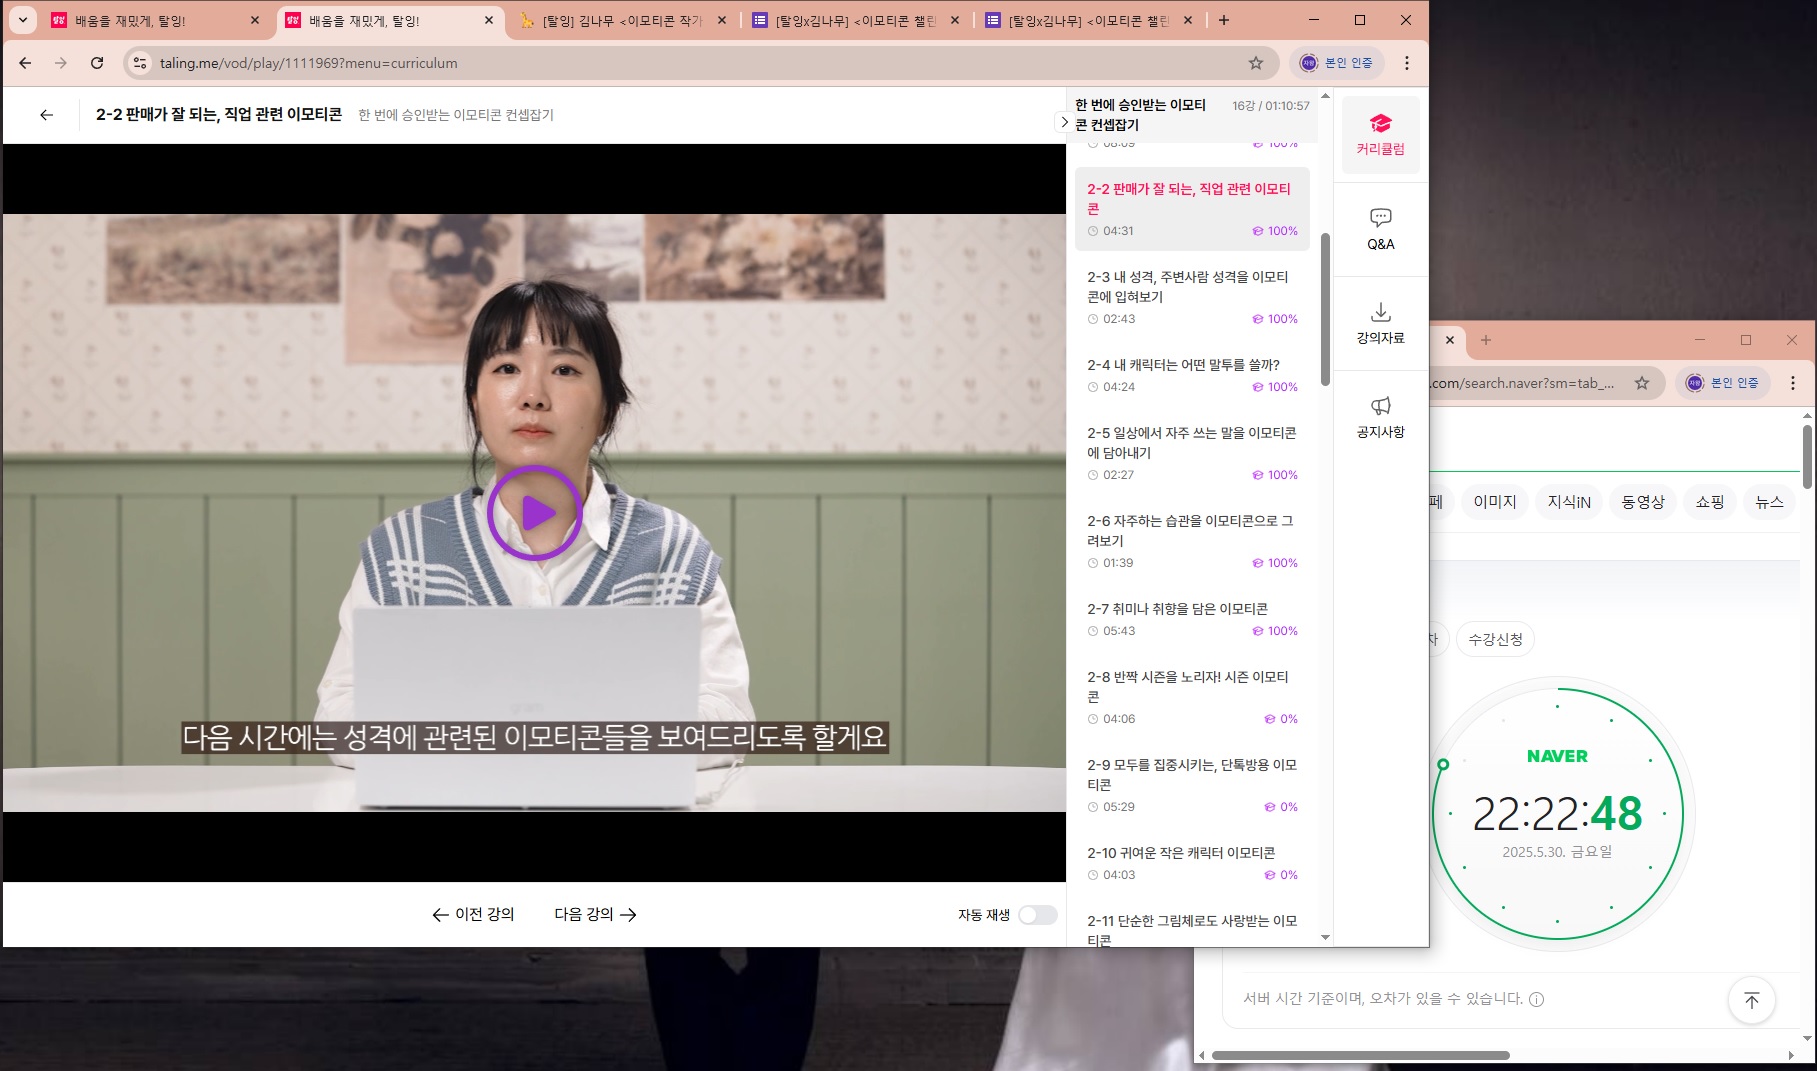Screen dimensions: 1817x1071
Task: Close the active 배움을 재밌게, 탈잉! tab
Action: pos(488,20)
